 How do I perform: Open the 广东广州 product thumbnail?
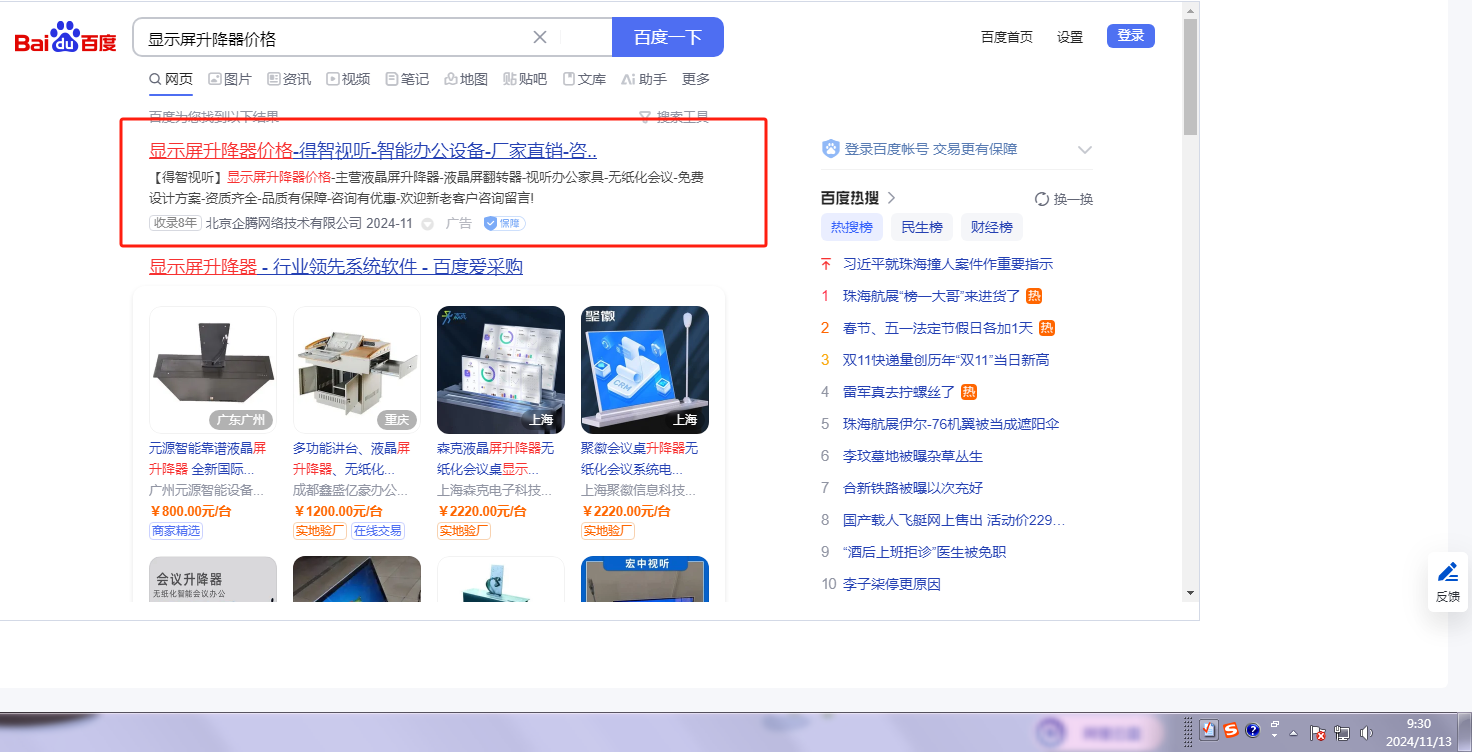coord(213,370)
